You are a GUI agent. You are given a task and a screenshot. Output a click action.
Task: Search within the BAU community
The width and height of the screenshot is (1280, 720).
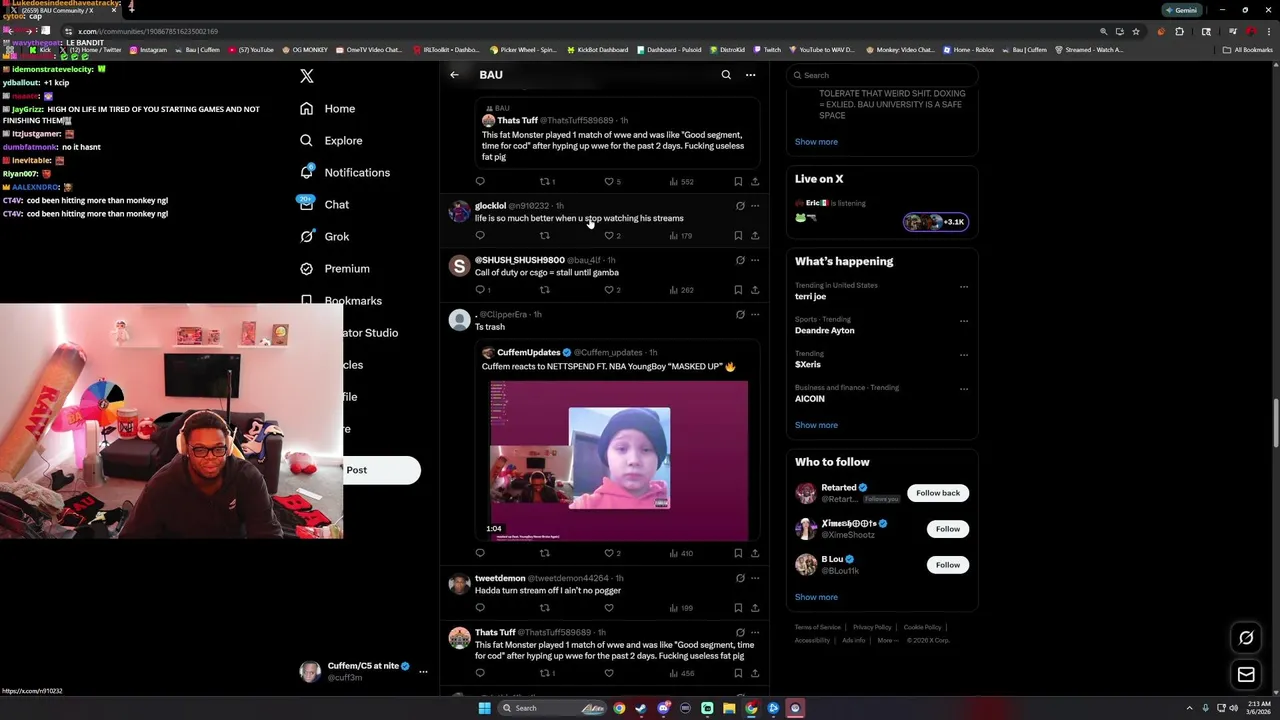point(726,75)
